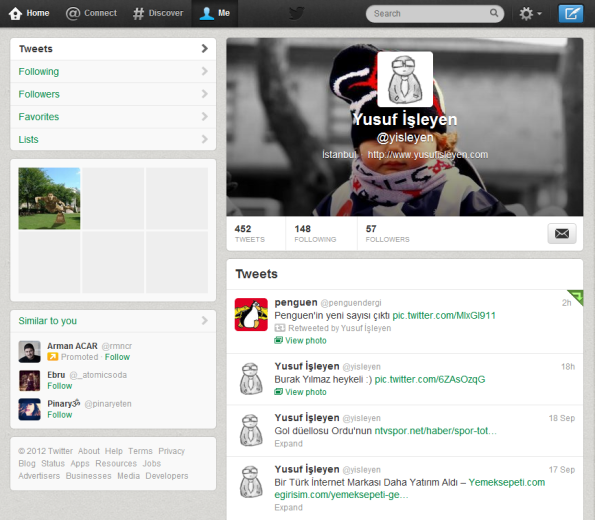Follow Arman ACAR
The width and height of the screenshot is (595, 520).
[117, 357]
